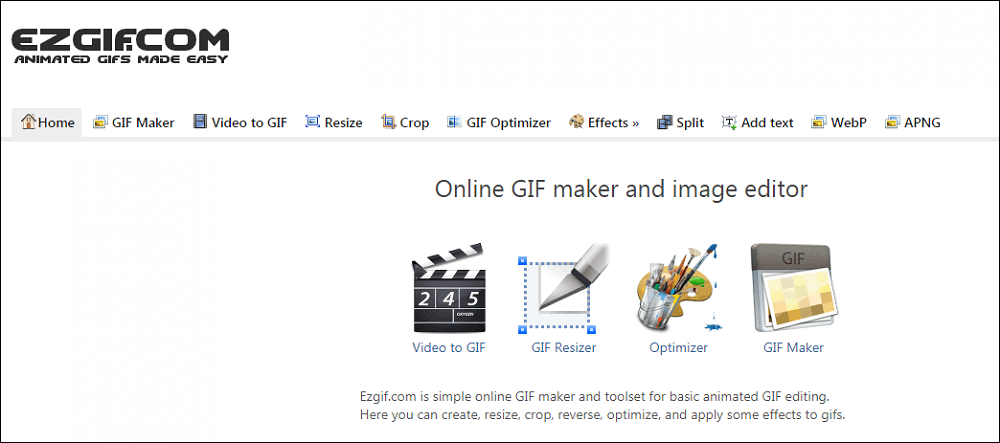Click the GIF Optimizer menu icon
Viewport: 1000px width, 443px height.
click(454, 122)
